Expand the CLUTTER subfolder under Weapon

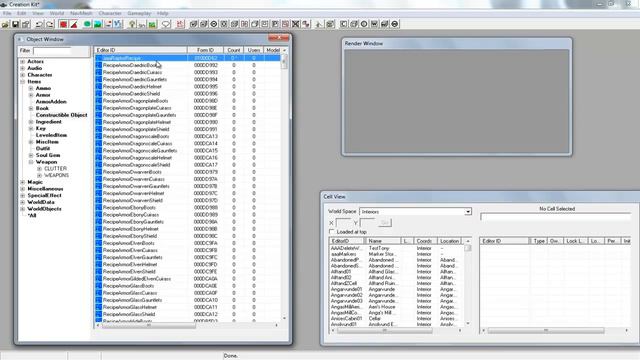click(40, 169)
